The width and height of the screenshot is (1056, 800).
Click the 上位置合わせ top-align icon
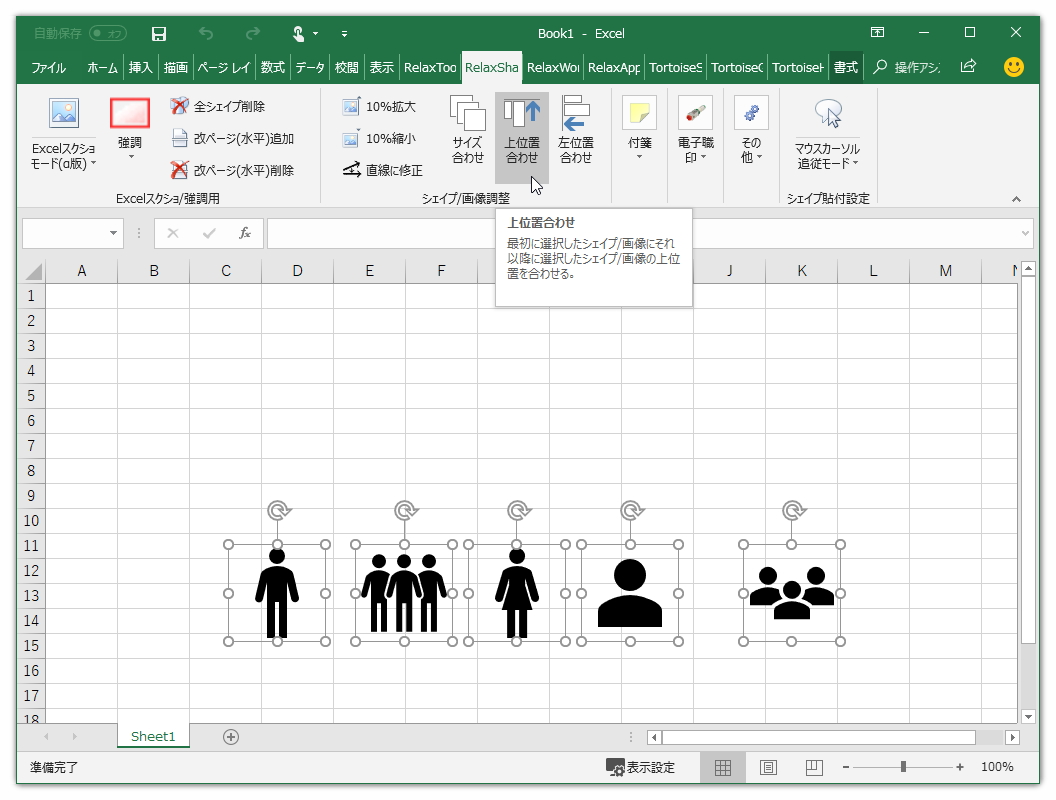tap(521, 128)
